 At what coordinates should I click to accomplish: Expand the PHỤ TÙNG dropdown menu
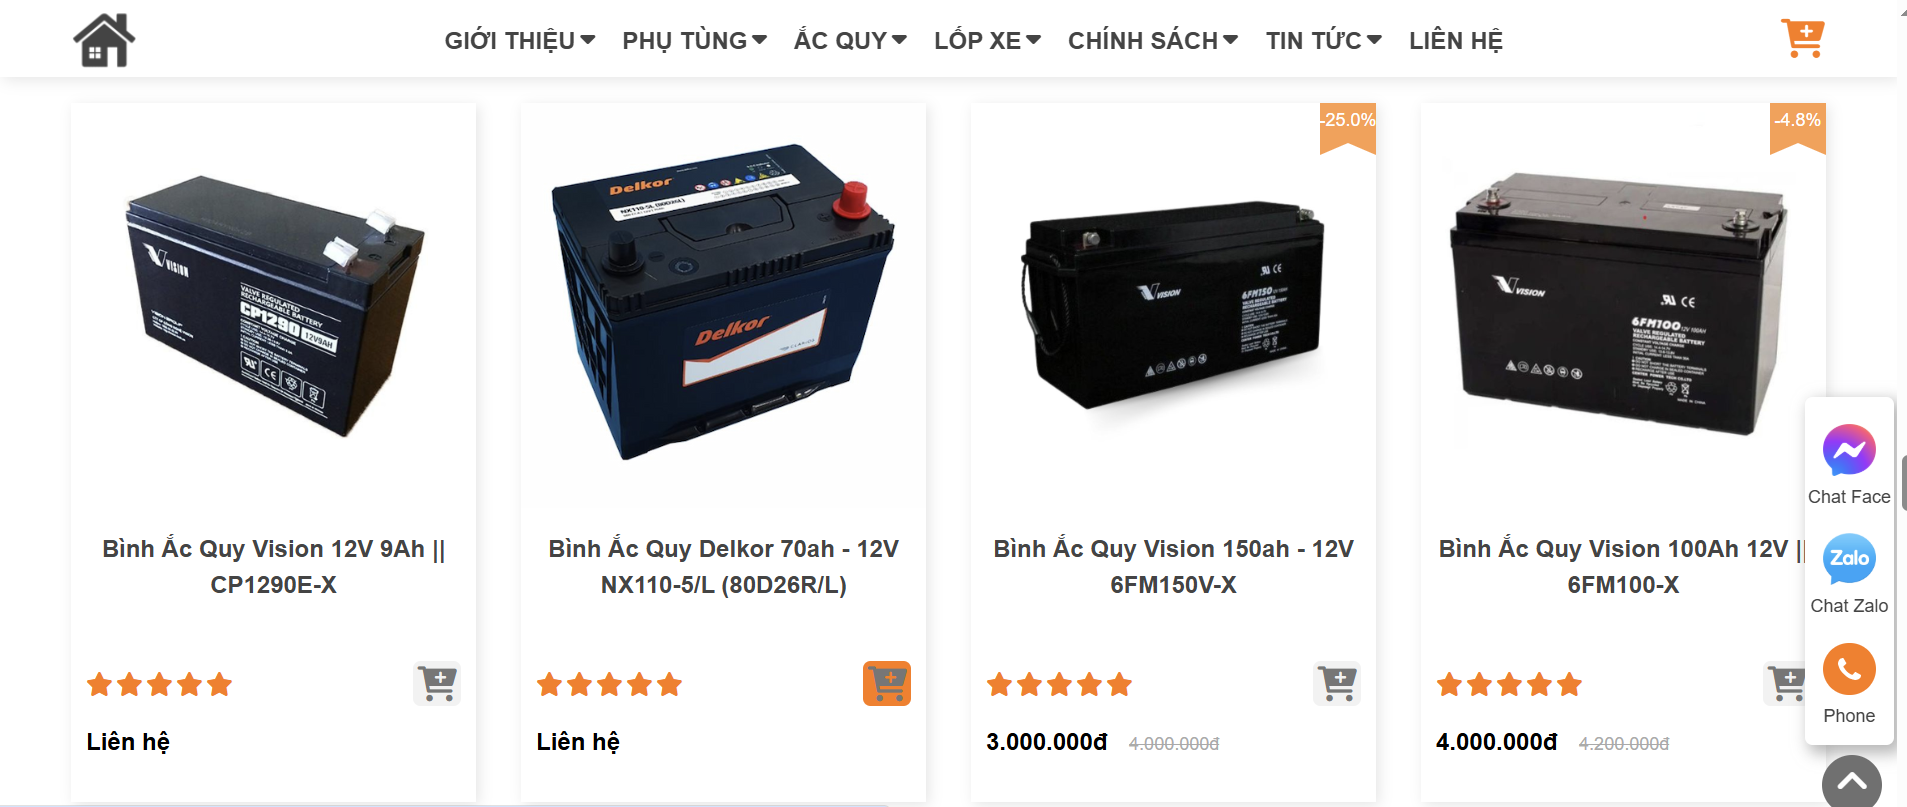694,41
